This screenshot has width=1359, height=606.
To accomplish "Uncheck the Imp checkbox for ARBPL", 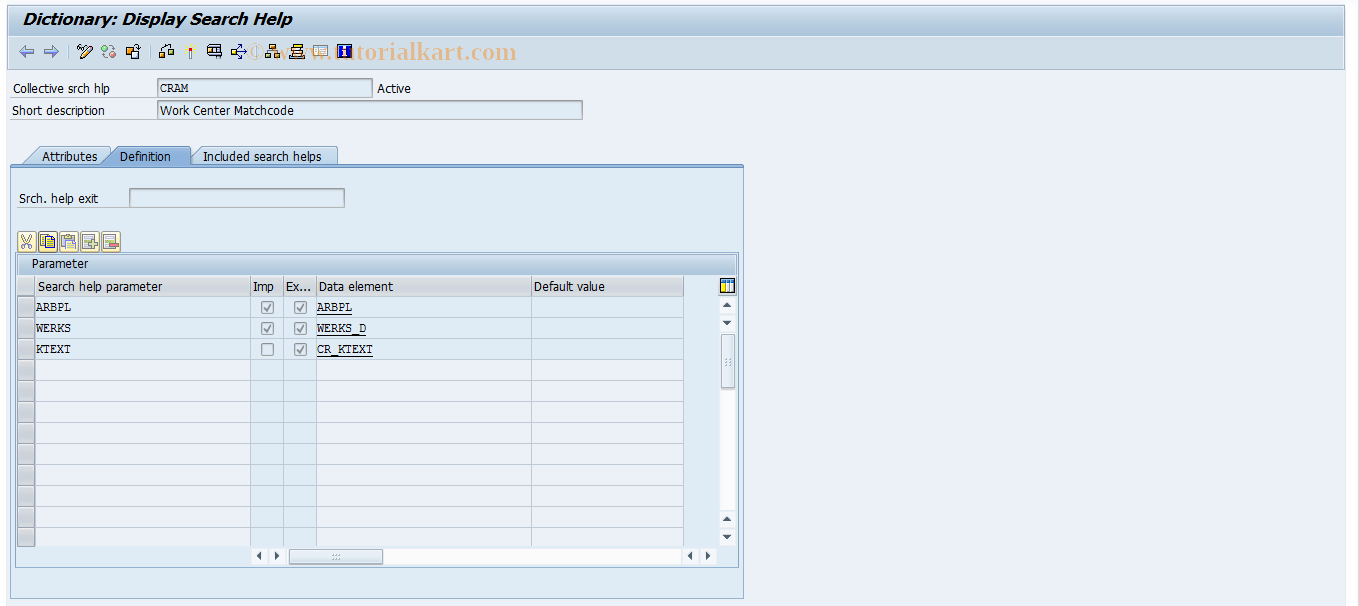I will pos(266,307).
